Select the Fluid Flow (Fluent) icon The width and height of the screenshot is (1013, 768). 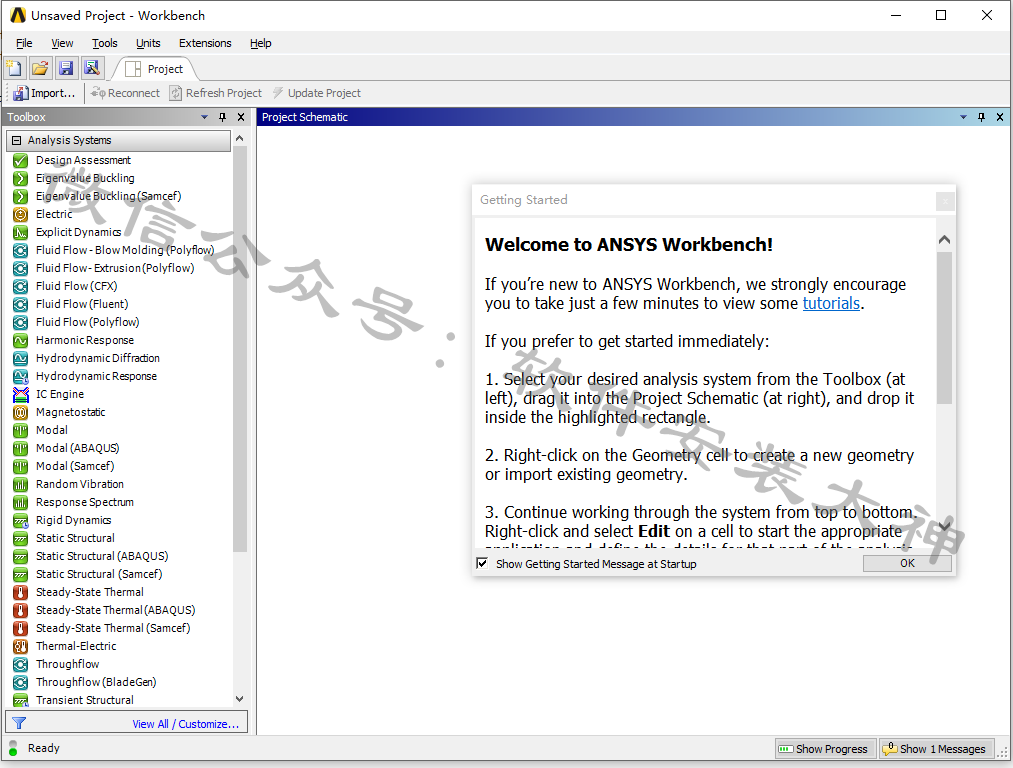[21, 304]
